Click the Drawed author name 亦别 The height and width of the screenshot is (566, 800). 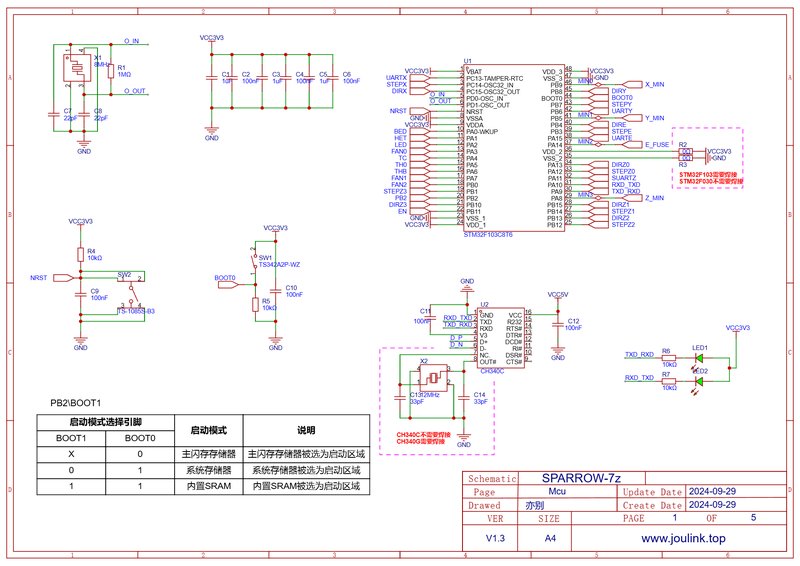pos(535,505)
